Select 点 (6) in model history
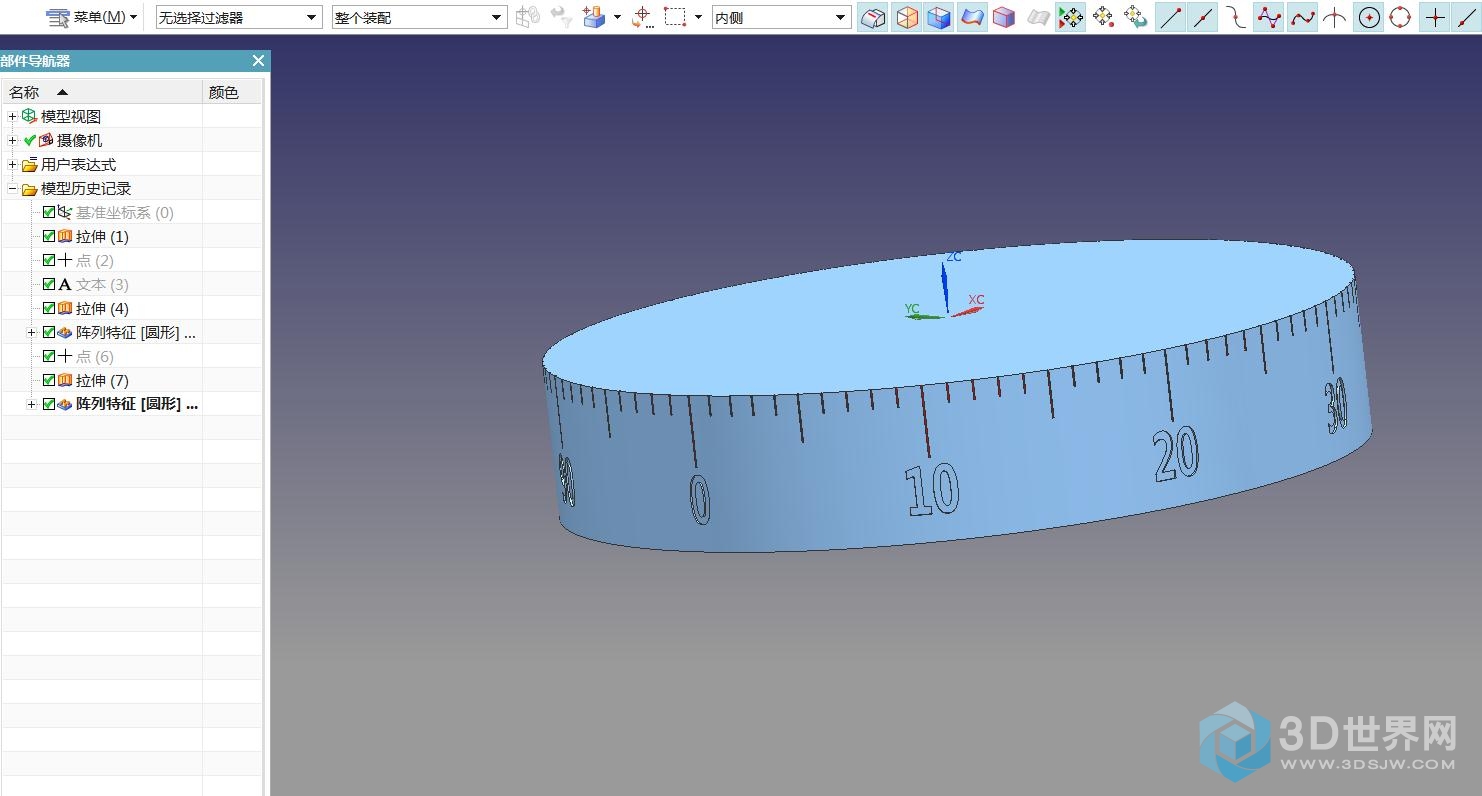The height and width of the screenshot is (796, 1482). point(95,356)
